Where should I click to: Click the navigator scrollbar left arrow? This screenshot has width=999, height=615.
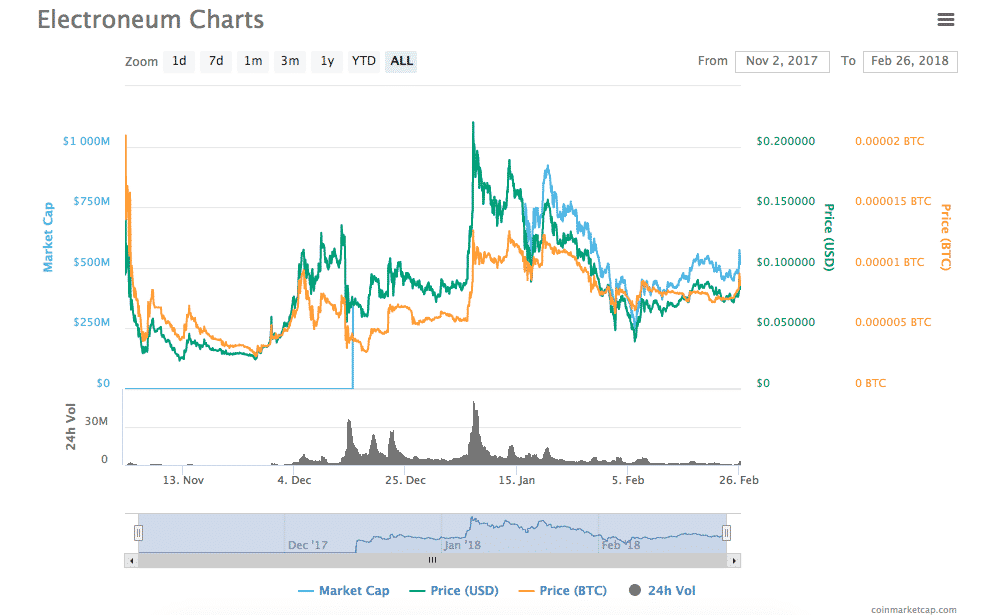132,560
